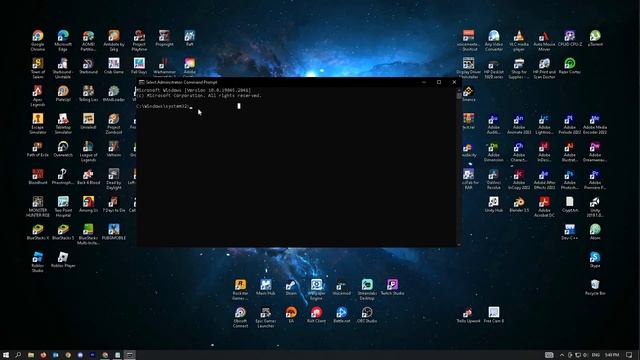This screenshot has width=640, height=360.
Task: Select the Rockstar Games Launcher desktop icon
Action: point(240,289)
